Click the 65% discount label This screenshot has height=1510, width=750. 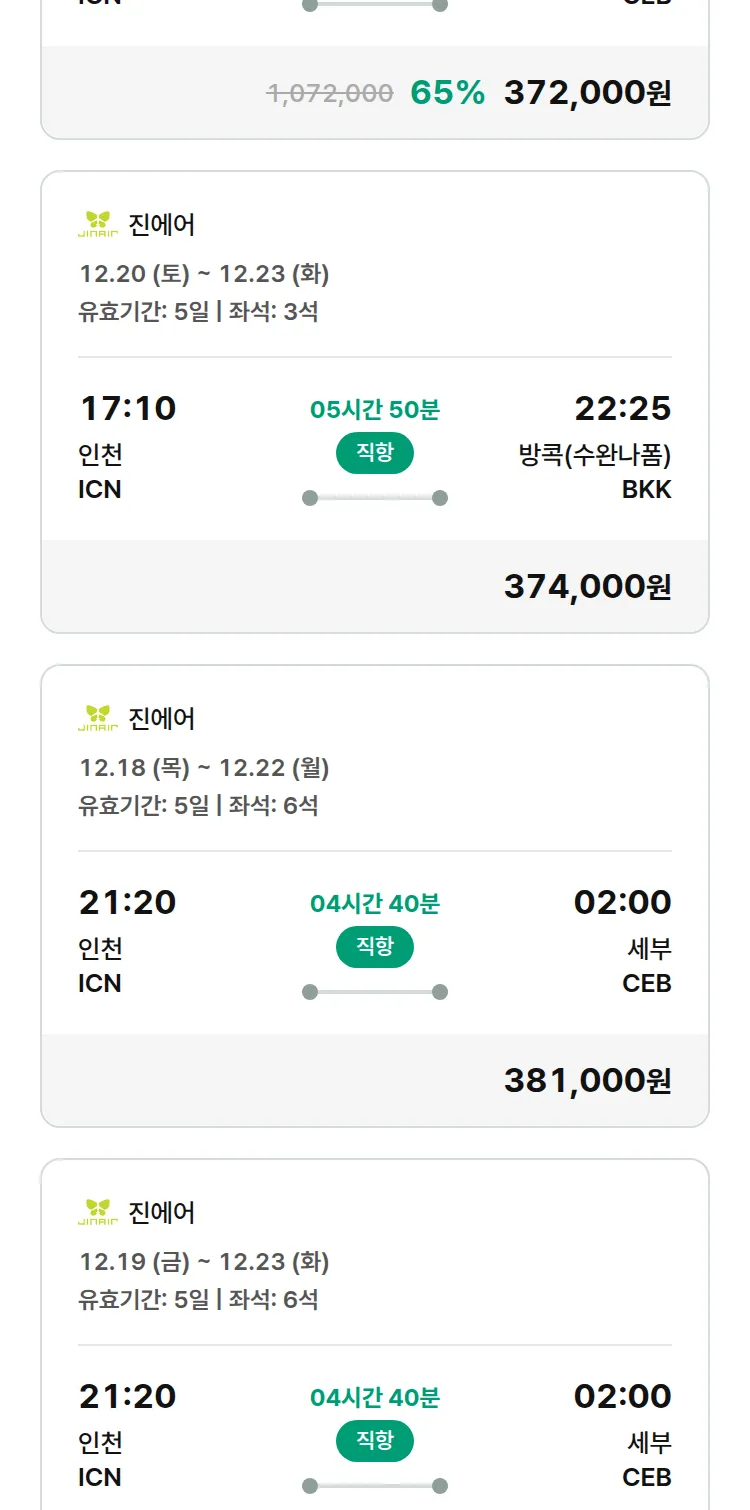point(447,93)
